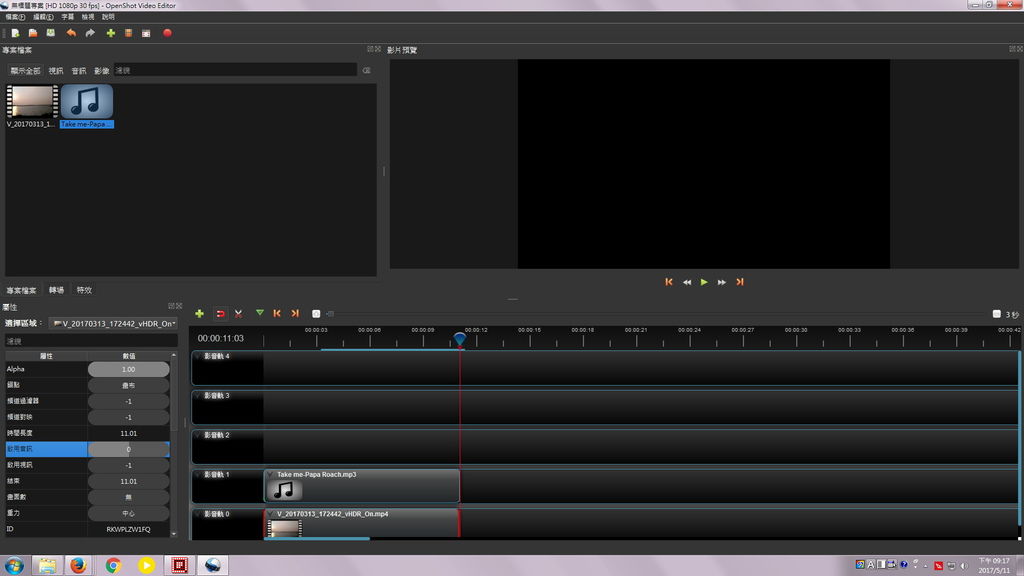Click the zoom in icon by the slider

(316, 313)
